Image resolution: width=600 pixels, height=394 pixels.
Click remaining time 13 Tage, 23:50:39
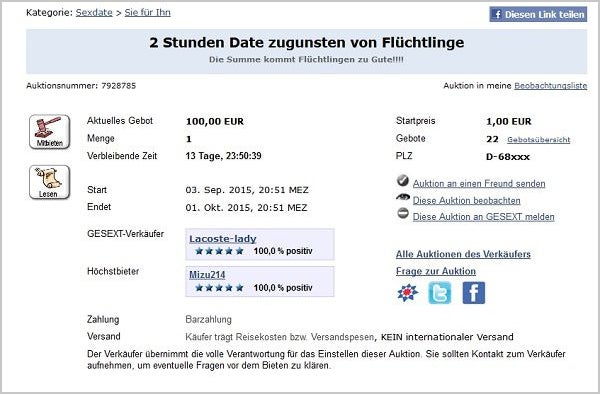[223, 156]
